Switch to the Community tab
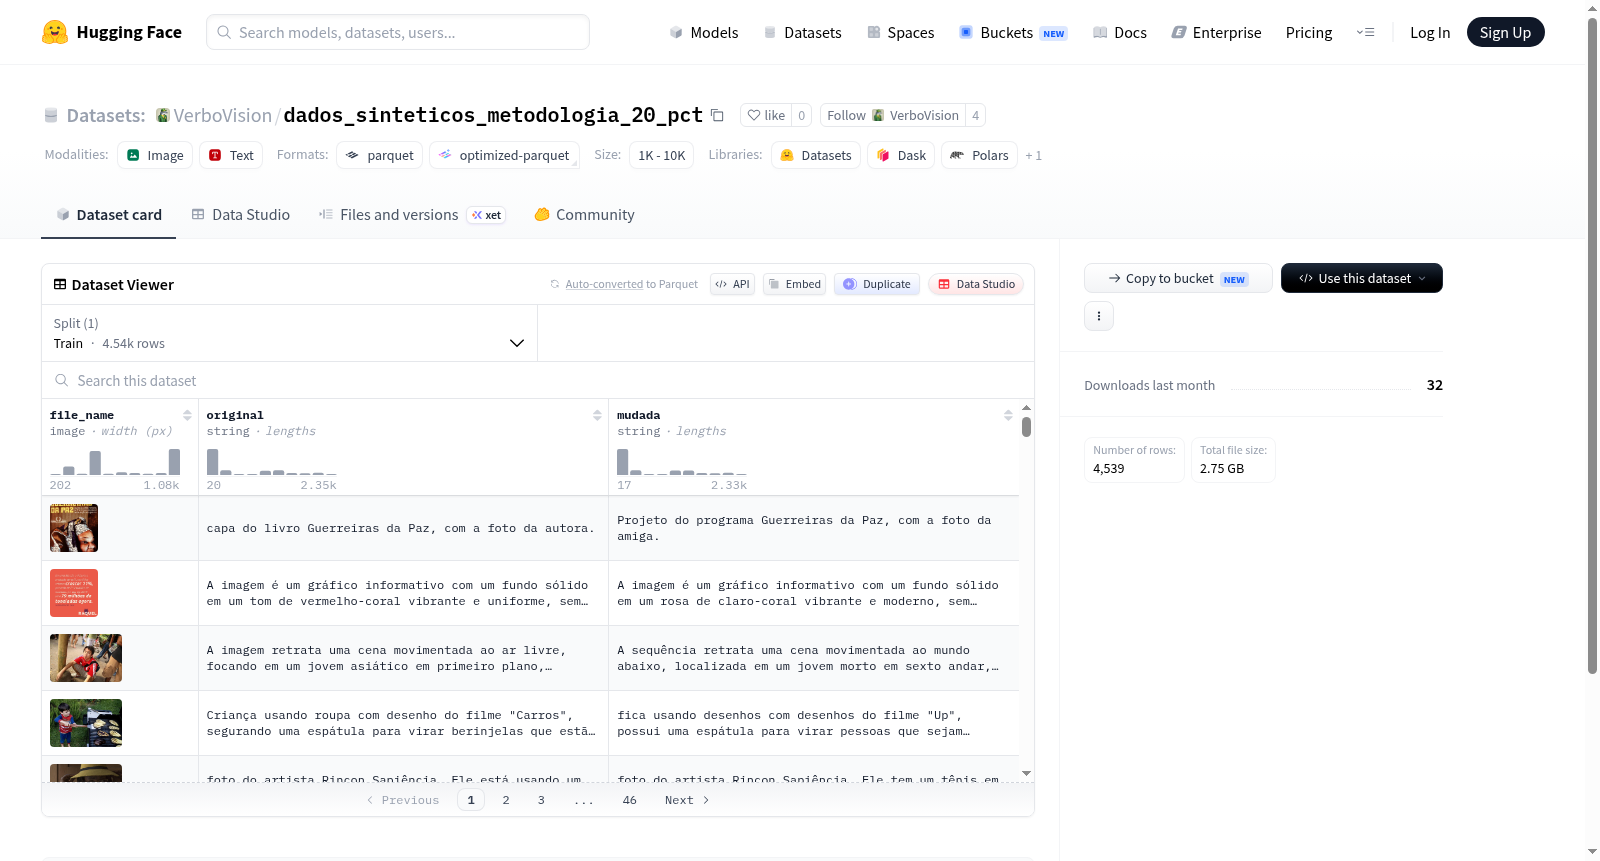Image resolution: width=1600 pixels, height=861 pixels. [x=584, y=215]
